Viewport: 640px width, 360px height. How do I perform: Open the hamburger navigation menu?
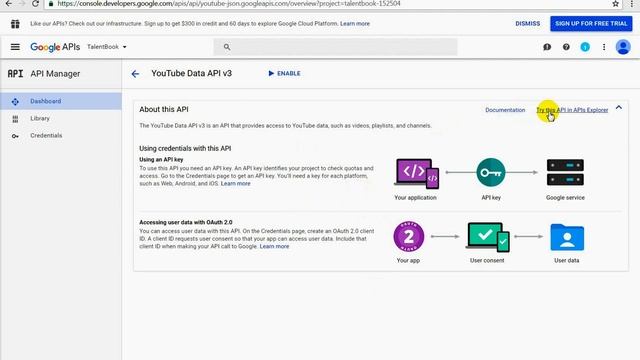click(x=15, y=47)
